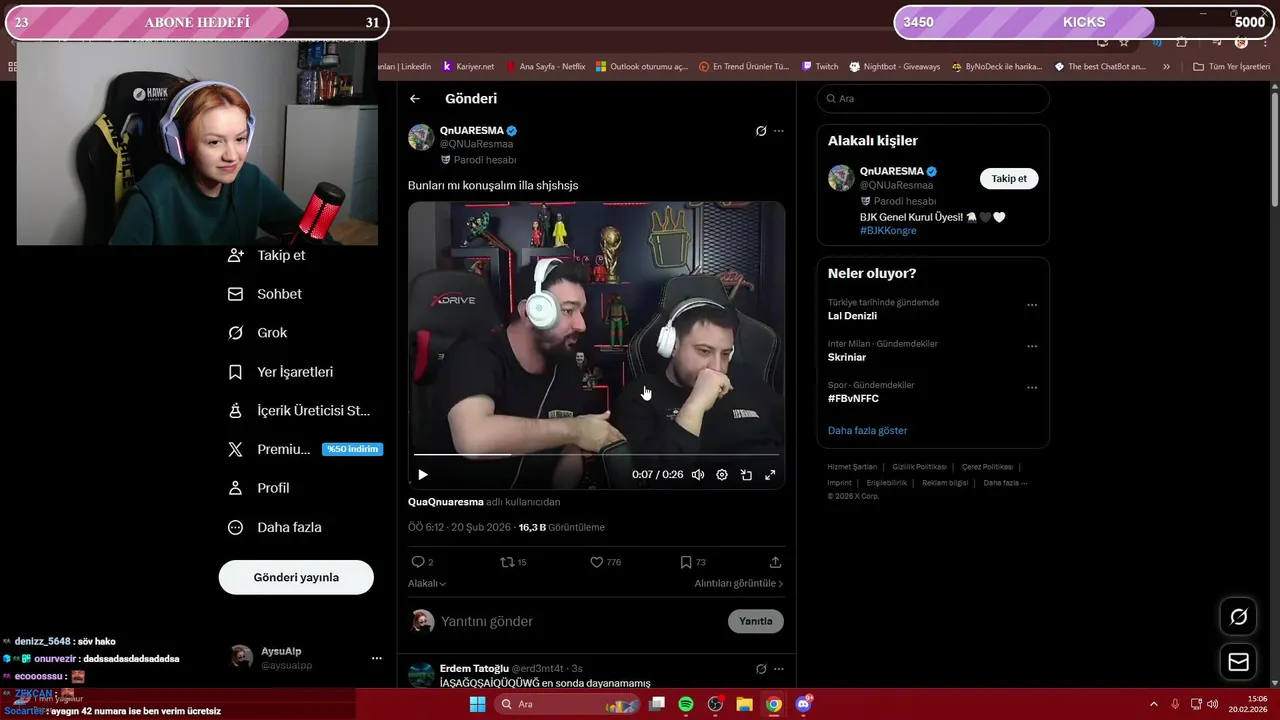
Task: Open more options on QnUARESMA post
Action: 779,131
